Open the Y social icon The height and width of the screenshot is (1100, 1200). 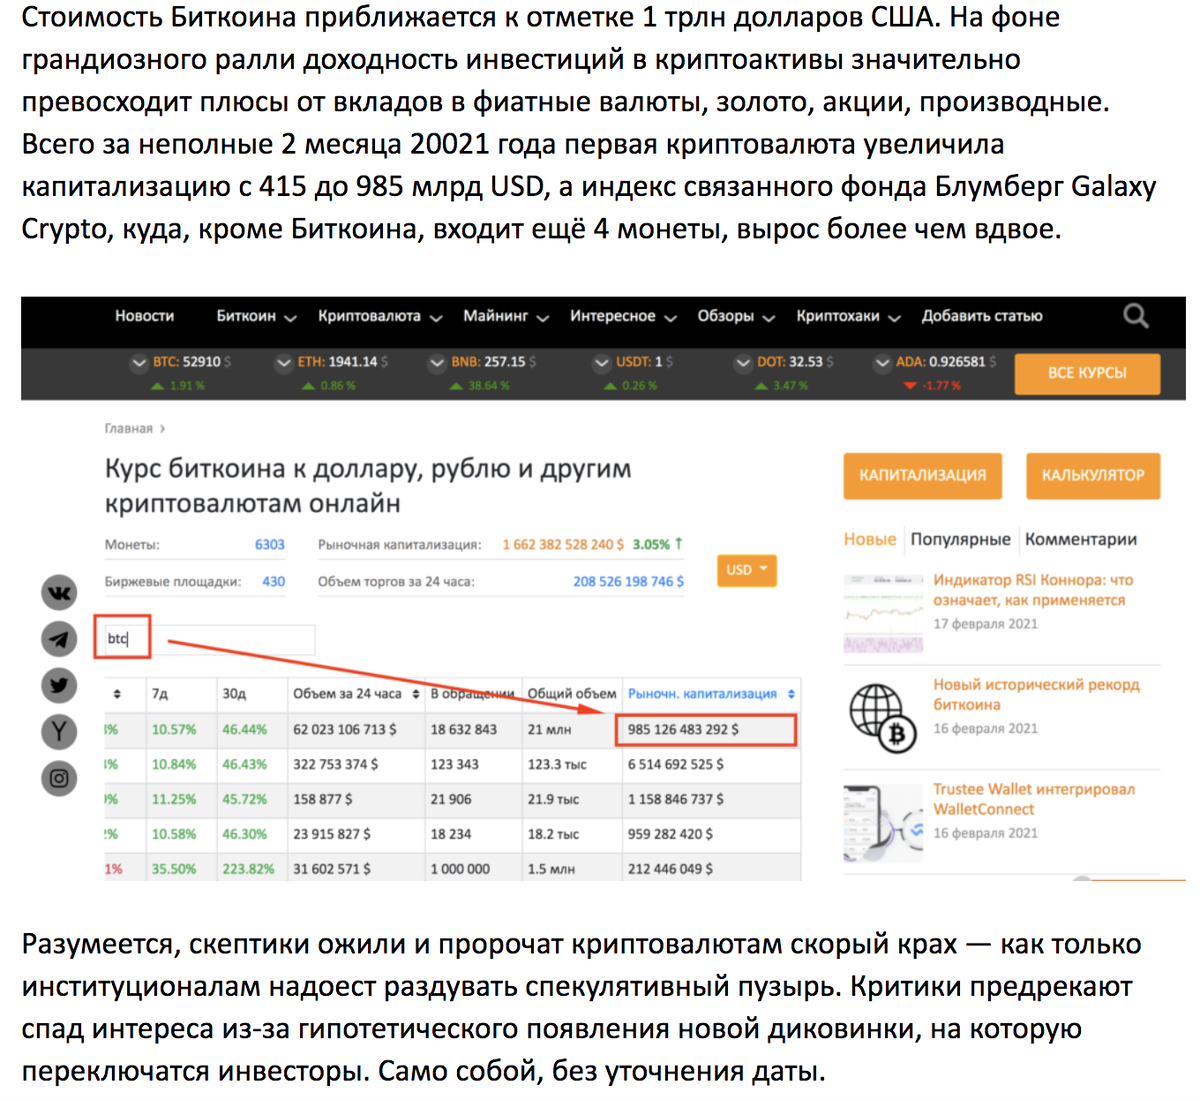[59, 731]
